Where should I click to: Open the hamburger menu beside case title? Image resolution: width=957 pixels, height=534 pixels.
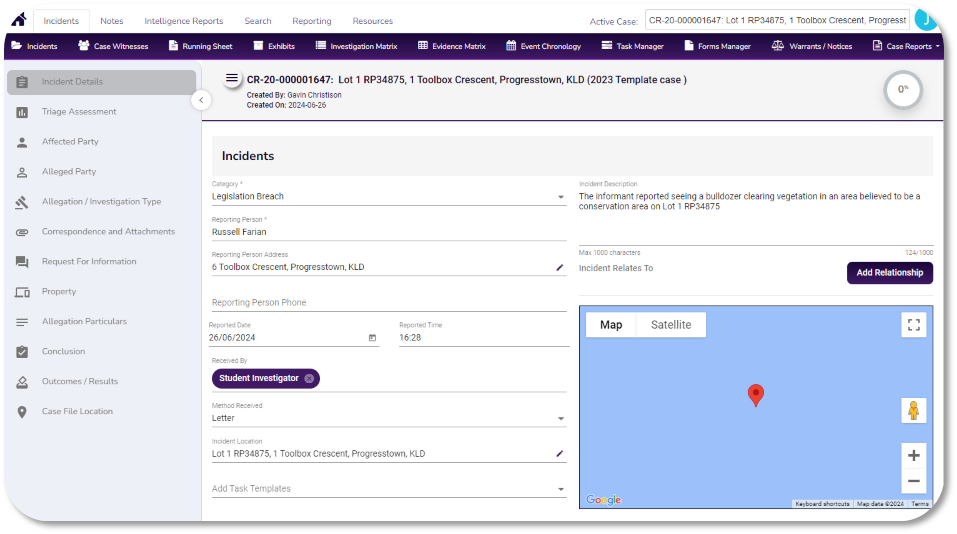[x=232, y=79]
